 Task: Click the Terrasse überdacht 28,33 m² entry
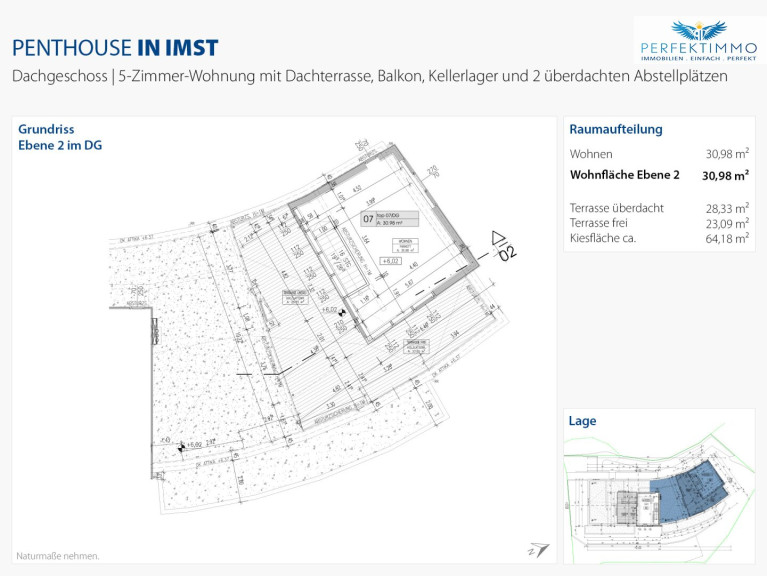pos(659,208)
